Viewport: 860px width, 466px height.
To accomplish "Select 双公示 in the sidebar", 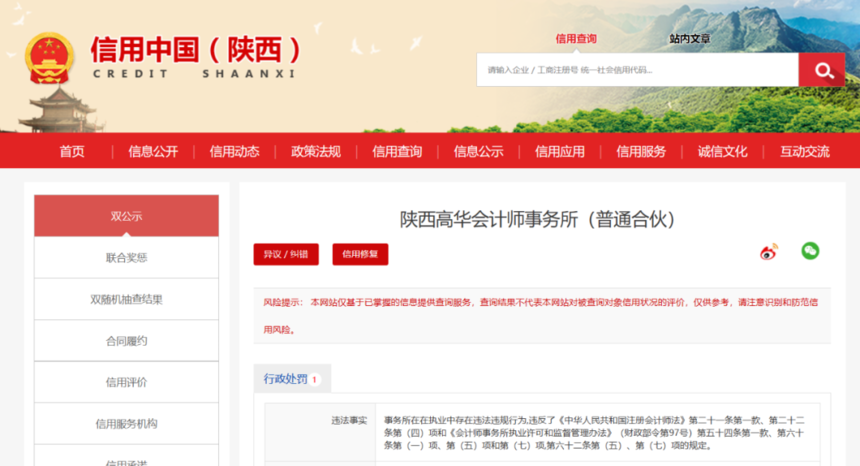I will click(126, 216).
